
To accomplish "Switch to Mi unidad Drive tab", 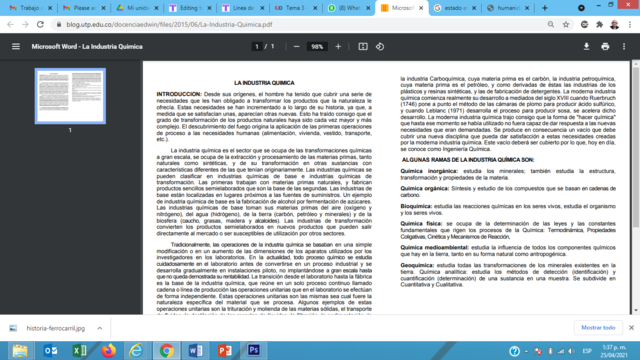I will click(x=137, y=8).
